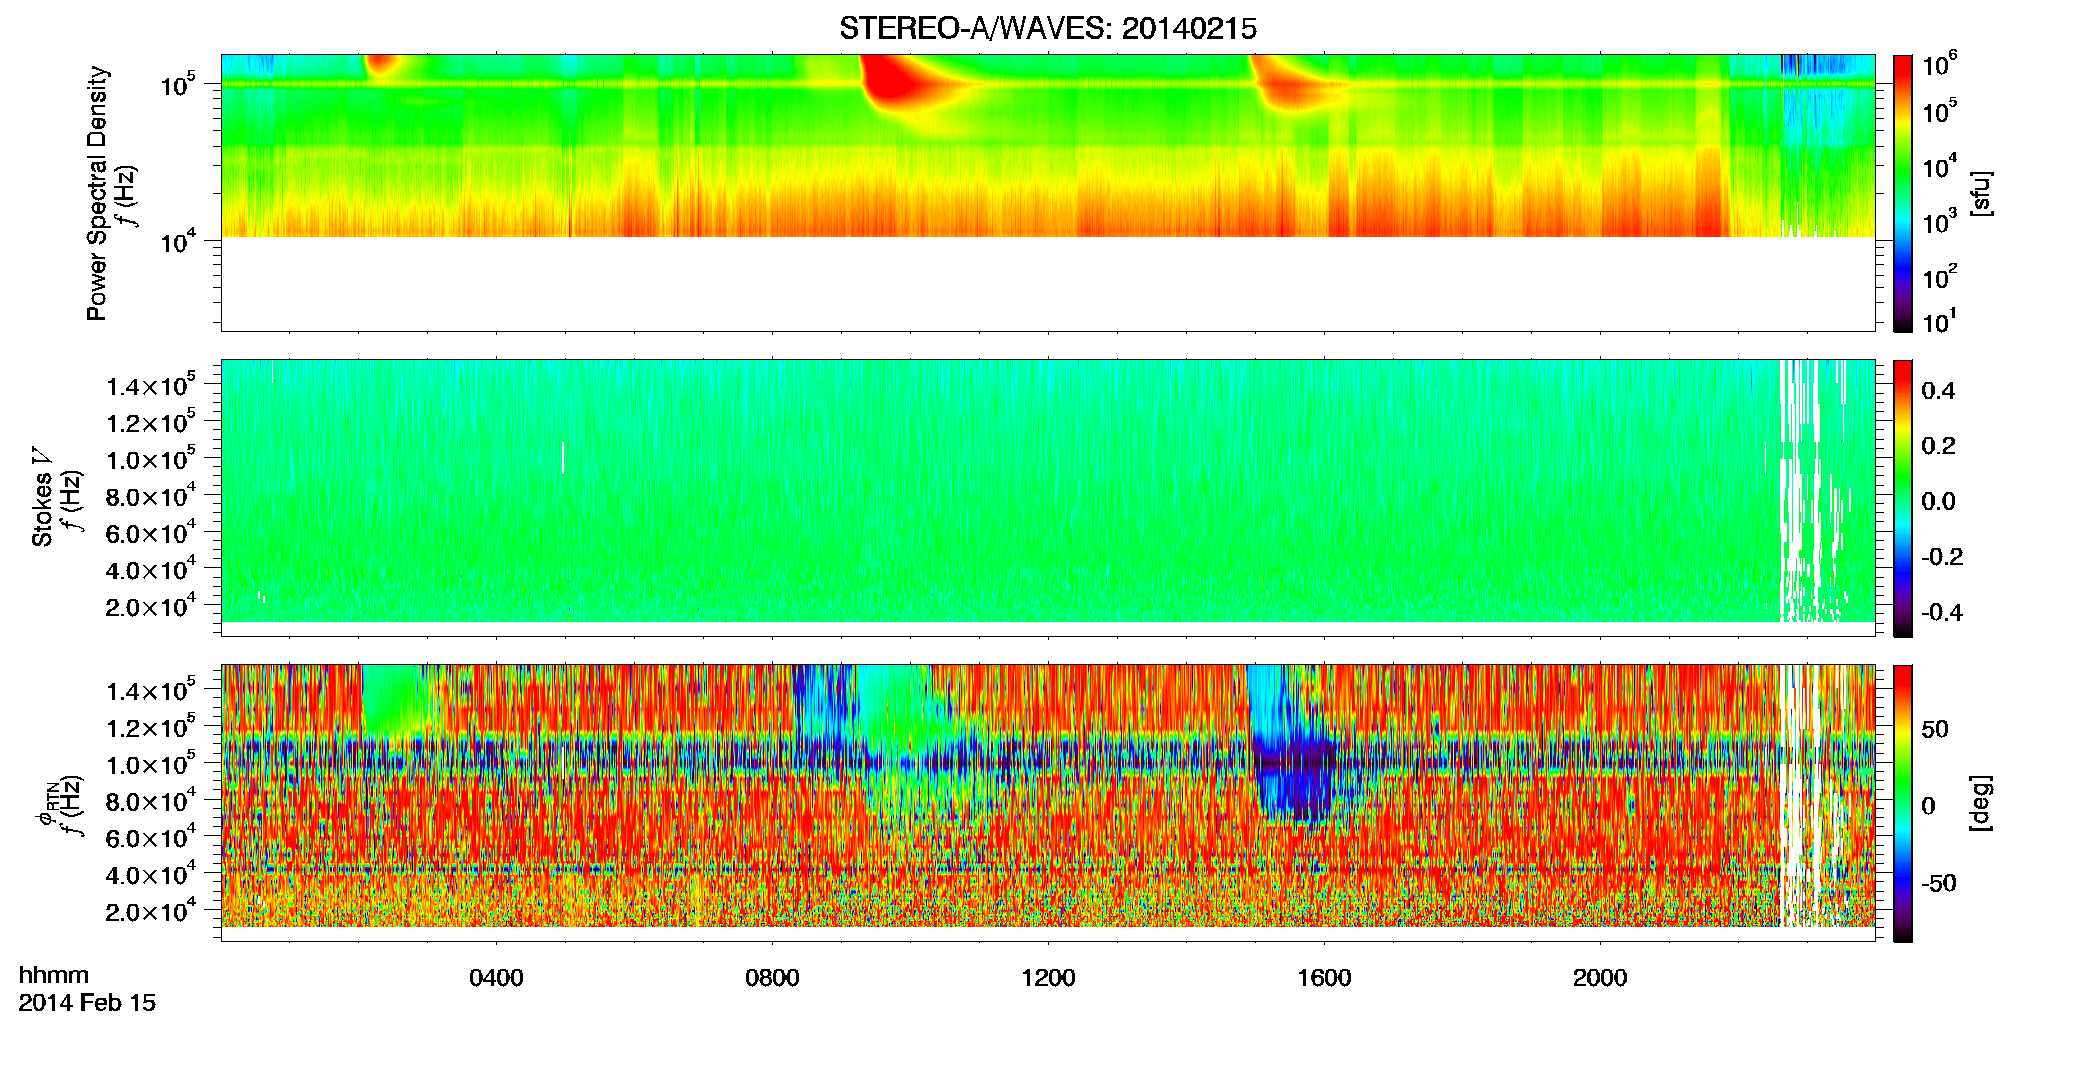The height and width of the screenshot is (1080, 2096).
Task: Click the 6.0×10^4 tick in Stokes panel
Action: point(150,533)
